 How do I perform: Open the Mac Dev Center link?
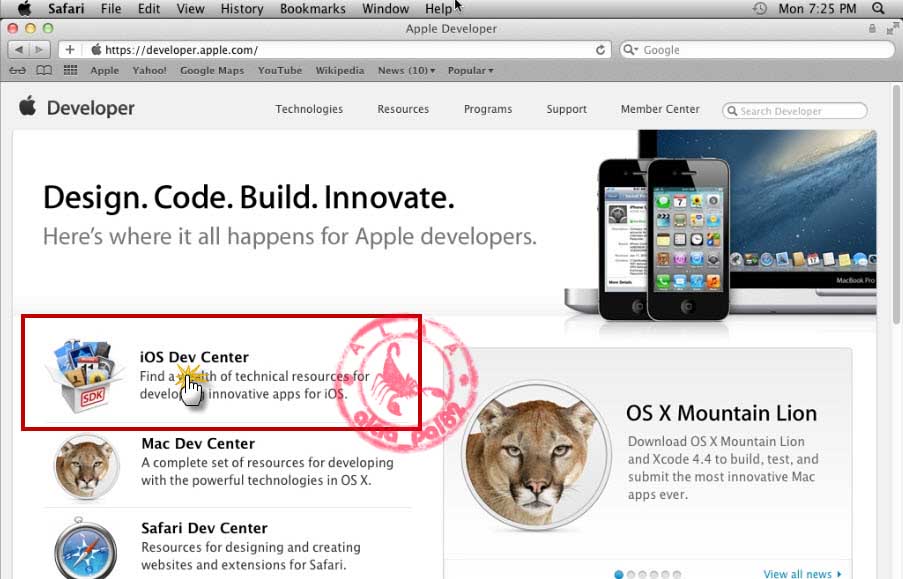(198, 444)
